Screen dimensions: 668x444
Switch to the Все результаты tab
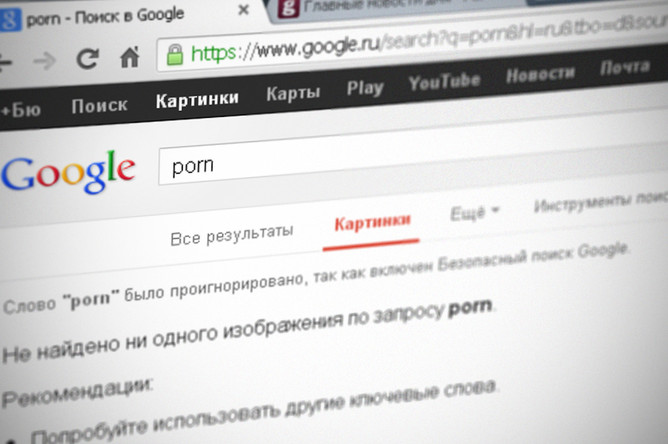[x=232, y=235]
